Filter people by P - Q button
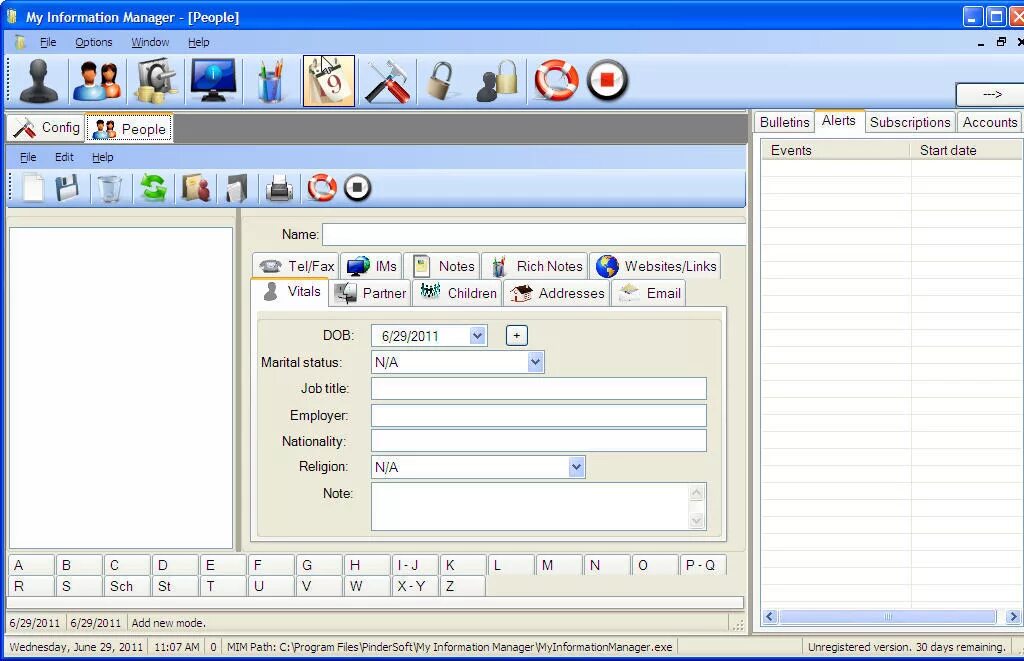 [x=703, y=565]
